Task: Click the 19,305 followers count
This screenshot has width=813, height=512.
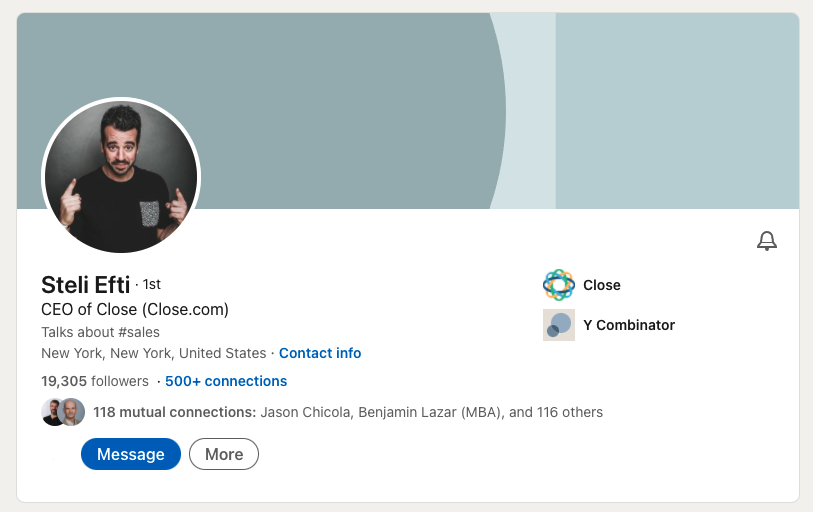Action: tap(95, 381)
